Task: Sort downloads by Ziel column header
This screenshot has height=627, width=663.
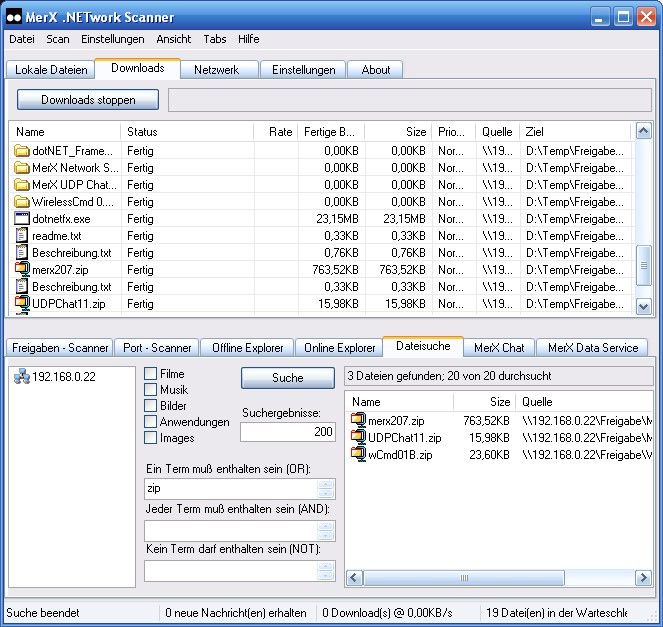Action: tap(575, 132)
